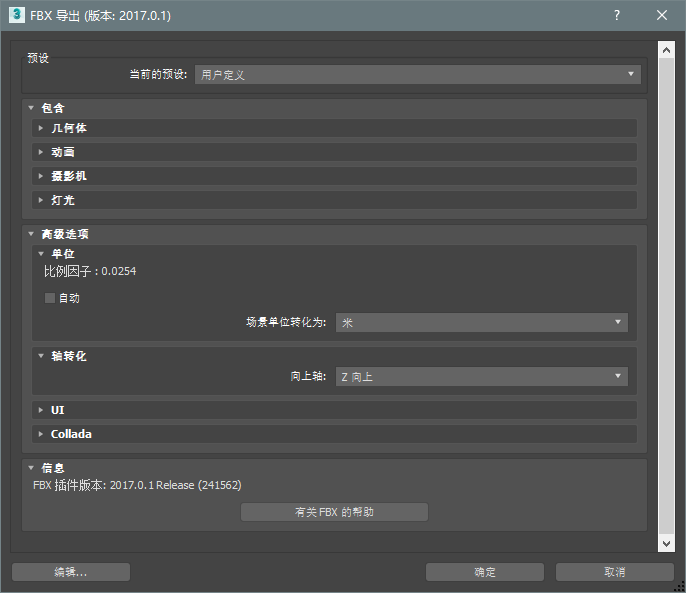Collapse the 高级选项 section
This screenshot has height=593, width=686.
tap(31, 234)
